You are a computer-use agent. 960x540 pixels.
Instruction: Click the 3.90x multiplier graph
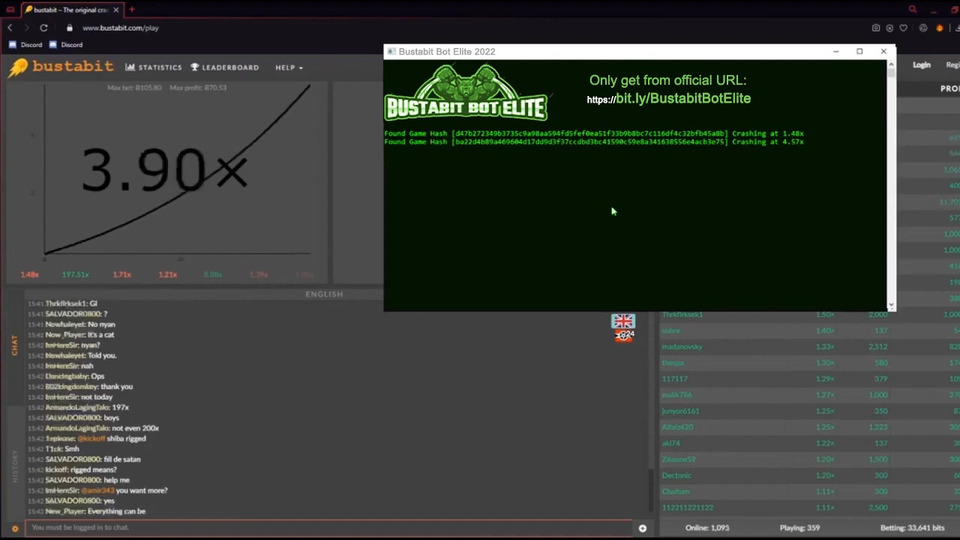tap(167, 170)
